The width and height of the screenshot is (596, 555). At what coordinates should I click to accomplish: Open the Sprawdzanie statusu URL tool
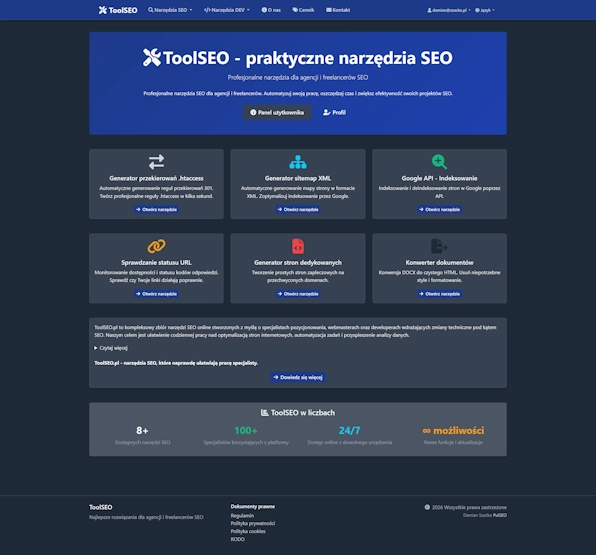click(x=156, y=294)
